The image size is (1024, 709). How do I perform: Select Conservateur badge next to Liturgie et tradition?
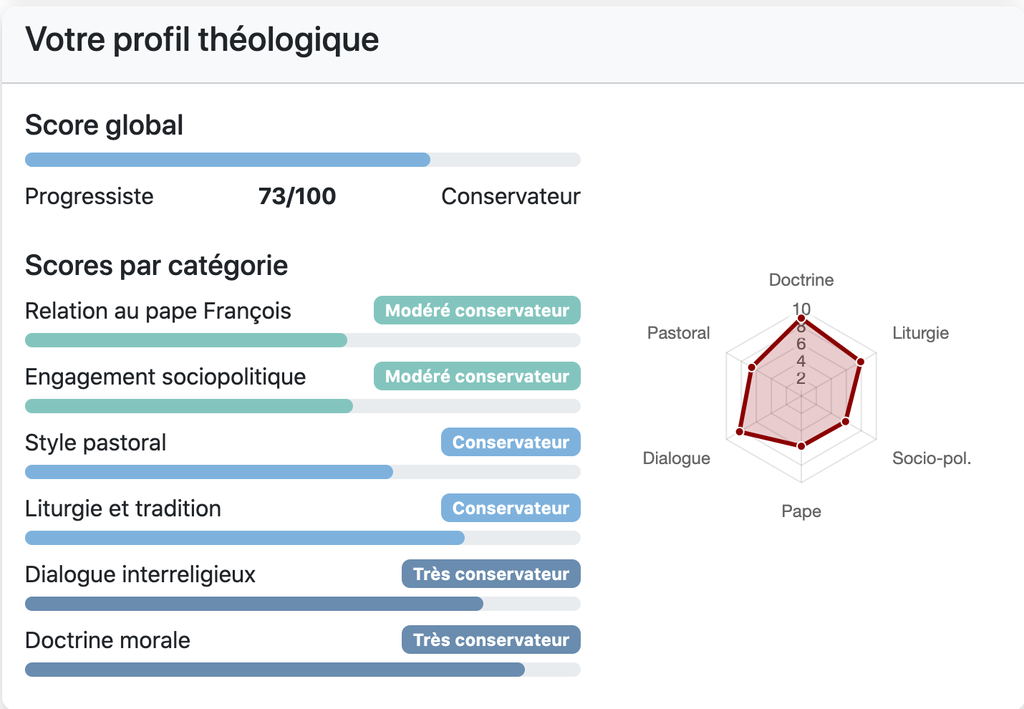[510, 509]
